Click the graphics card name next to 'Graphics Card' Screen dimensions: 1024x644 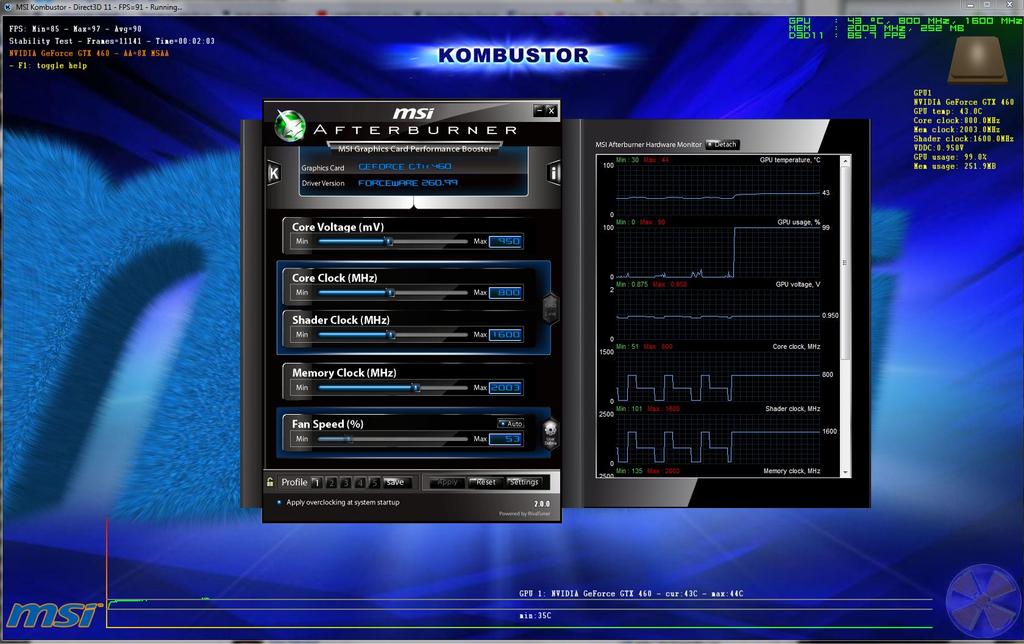[404, 167]
